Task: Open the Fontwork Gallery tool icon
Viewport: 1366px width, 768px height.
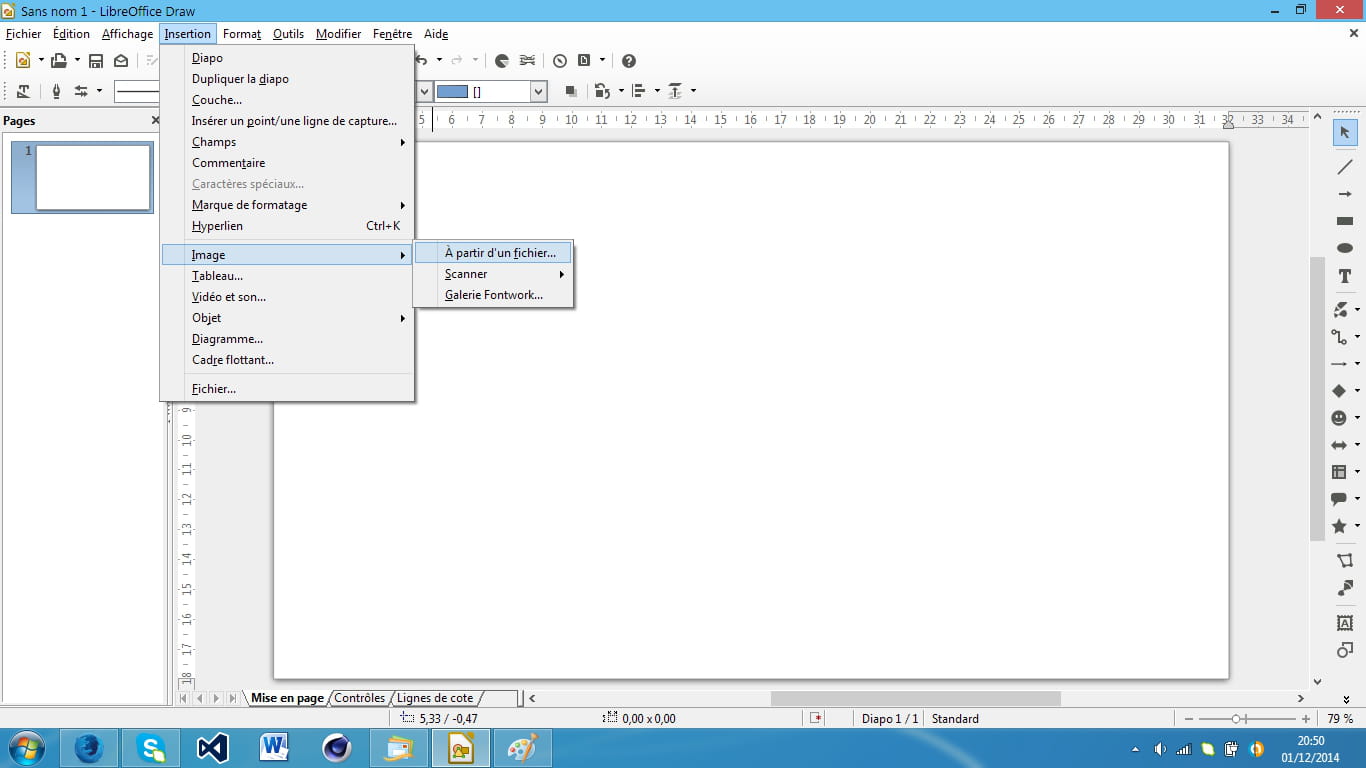Action: (x=1345, y=623)
